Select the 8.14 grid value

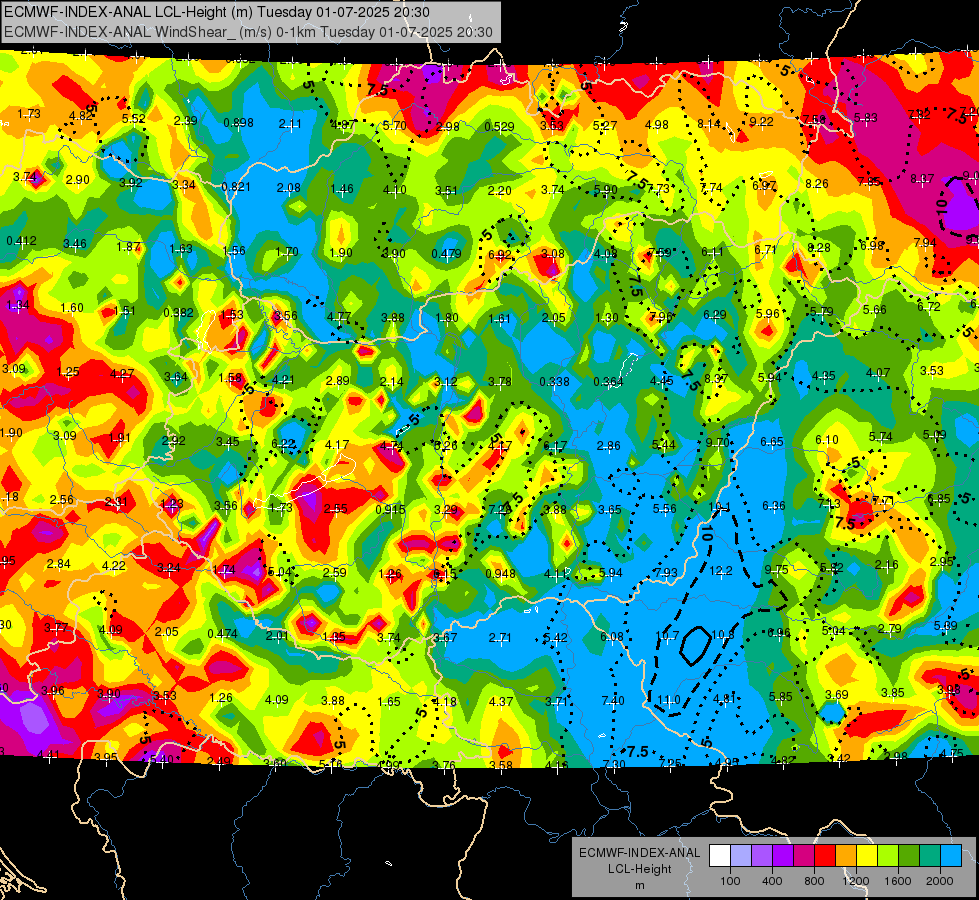point(709,124)
